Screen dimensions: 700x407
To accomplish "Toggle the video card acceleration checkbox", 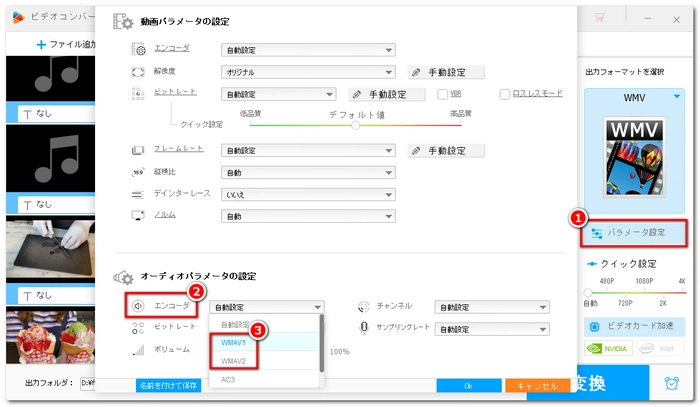I will pyautogui.click(x=596, y=326).
